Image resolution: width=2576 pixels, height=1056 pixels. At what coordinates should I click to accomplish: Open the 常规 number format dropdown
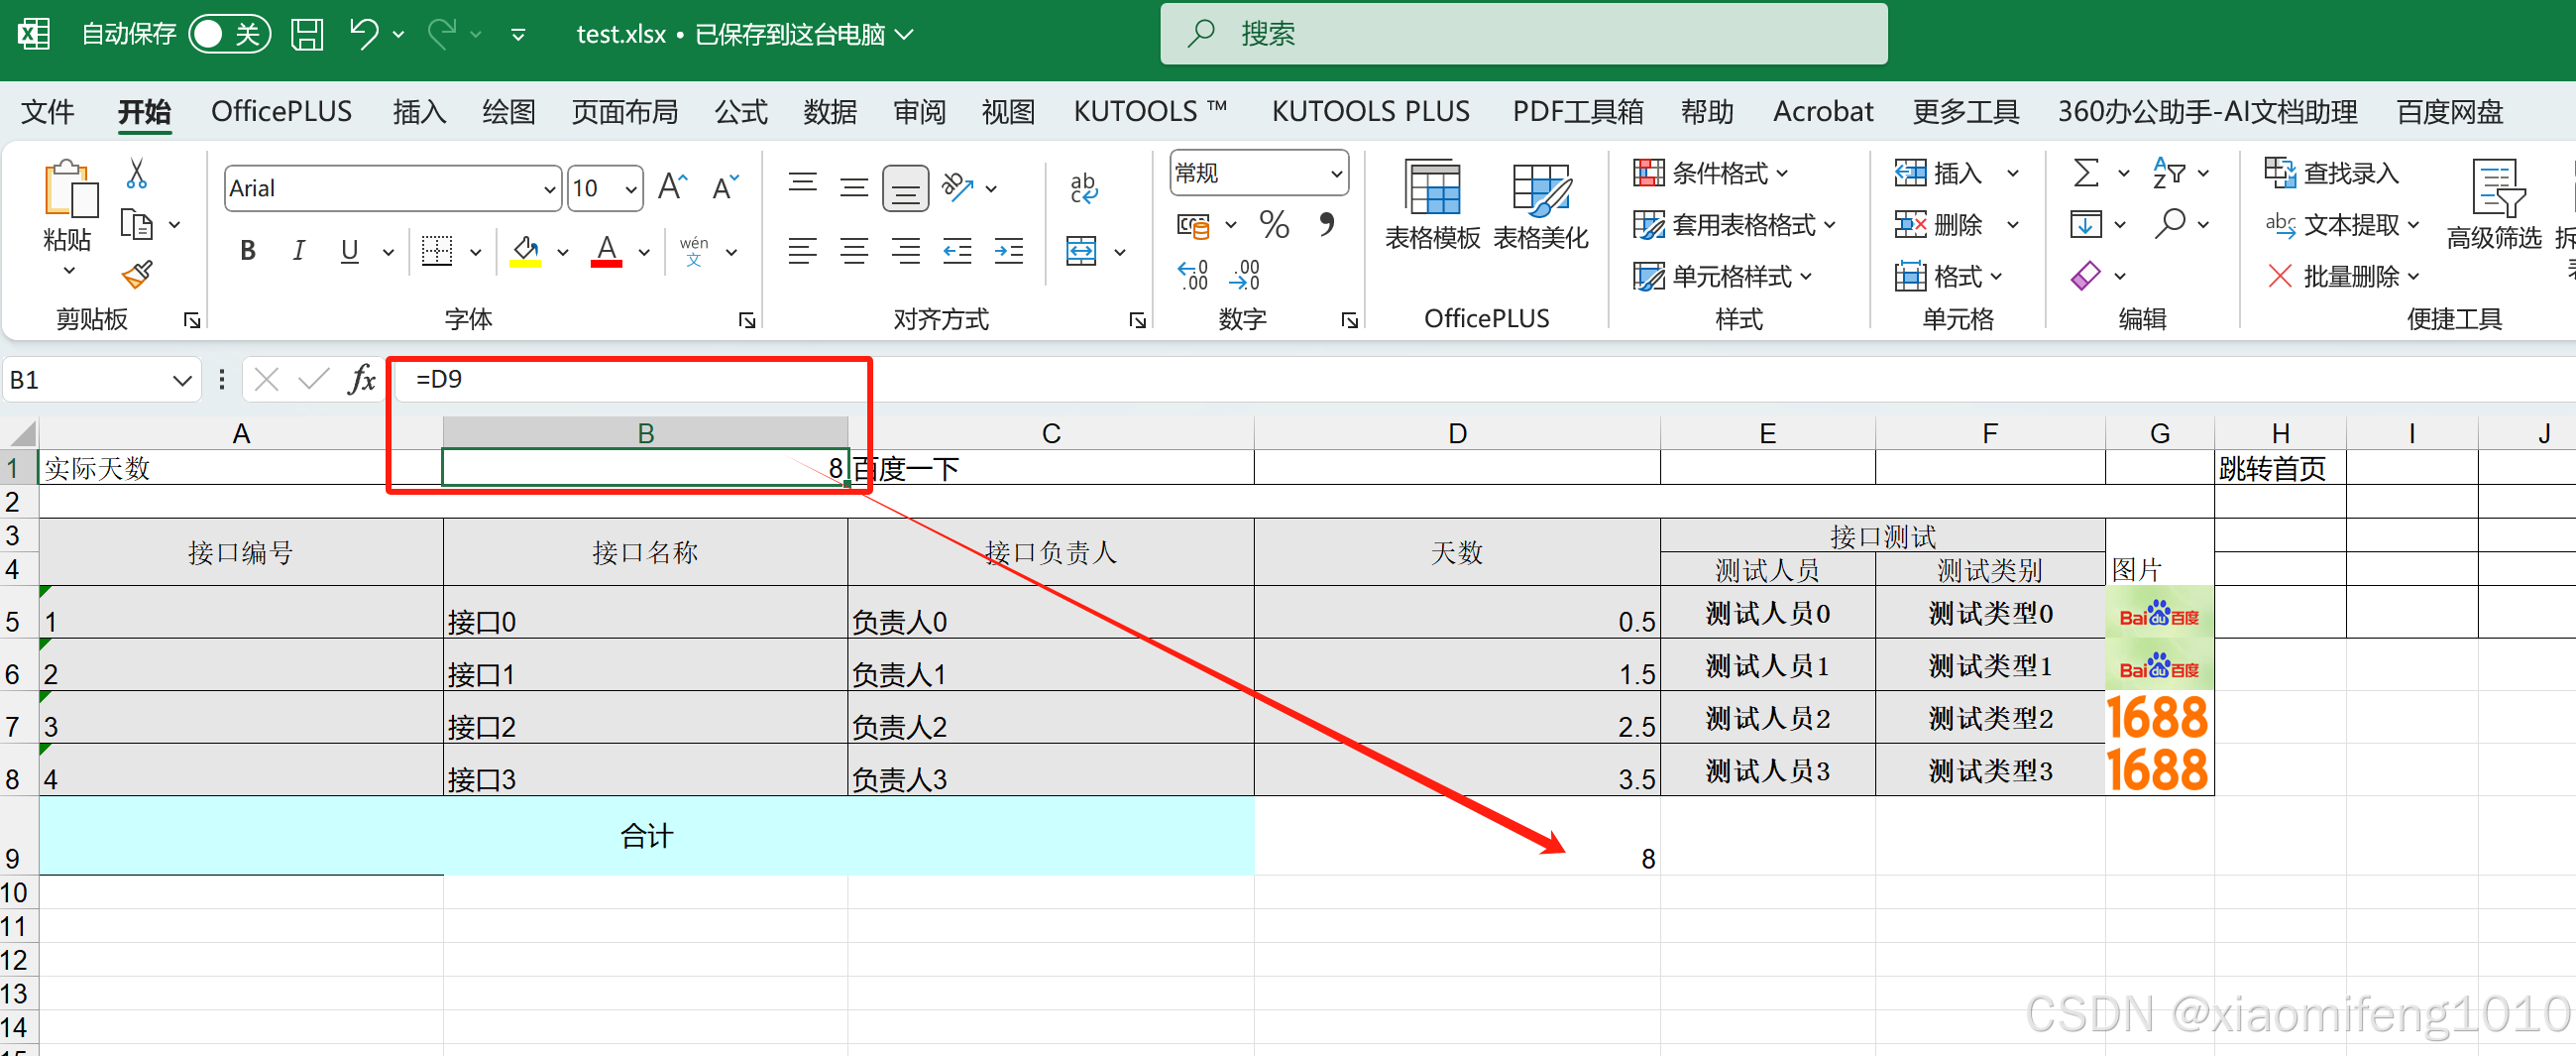click(1335, 173)
